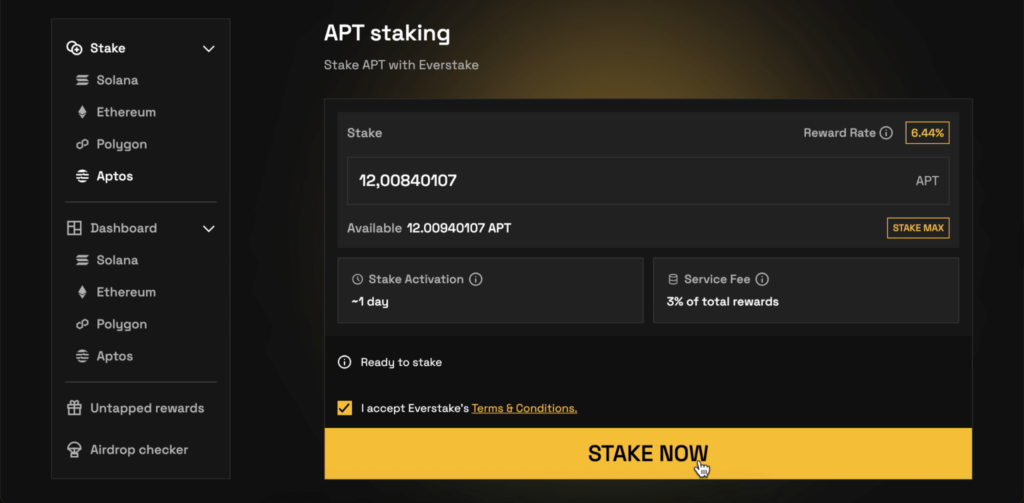Click the Reward Rate info icon
The width and height of the screenshot is (1024, 503).
click(x=886, y=133)
